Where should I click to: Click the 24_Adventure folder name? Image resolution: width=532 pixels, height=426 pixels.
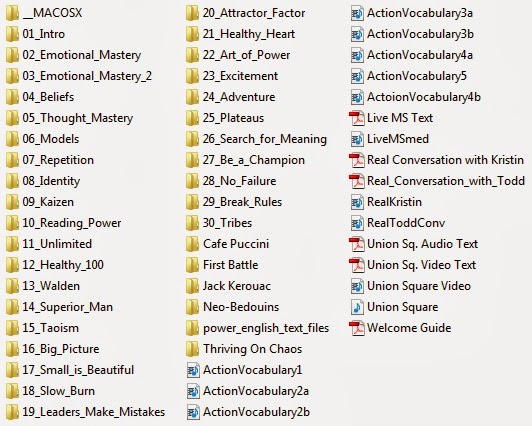tap(239, 97)
